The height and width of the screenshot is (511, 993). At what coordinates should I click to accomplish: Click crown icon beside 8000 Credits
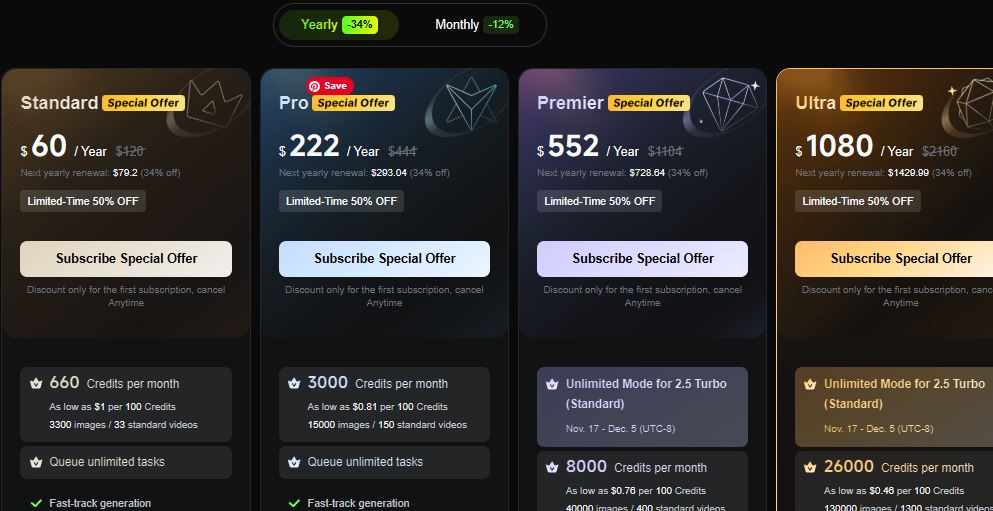pos(552,467)
